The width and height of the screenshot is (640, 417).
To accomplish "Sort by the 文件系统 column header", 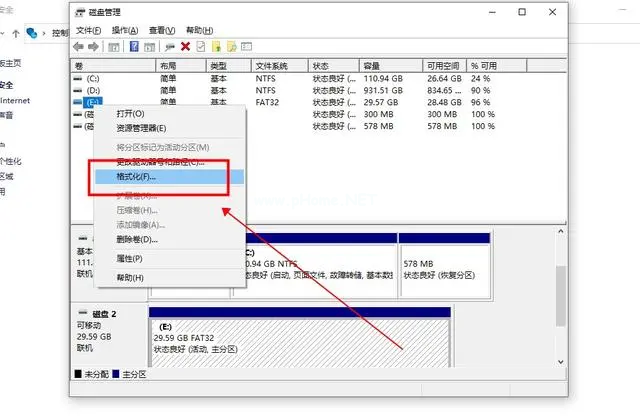I will point(272,64).
